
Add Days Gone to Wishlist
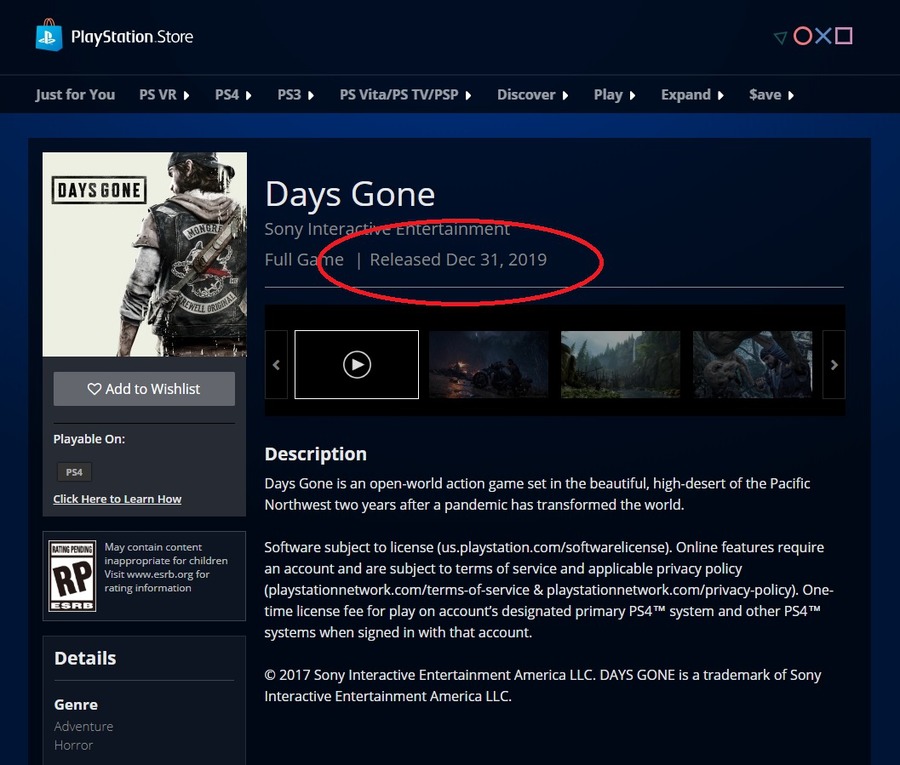click(144, 389)
